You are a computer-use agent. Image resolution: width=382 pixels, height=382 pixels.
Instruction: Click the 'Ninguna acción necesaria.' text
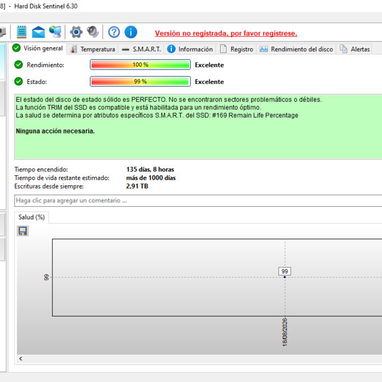click(55, 131)
